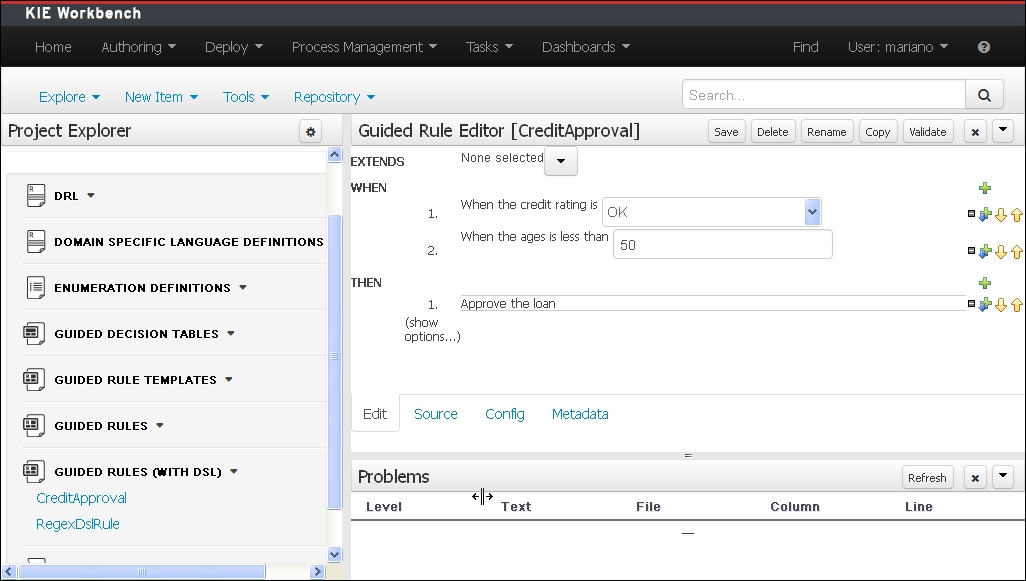Open the Authoring menu
Image resolution: width=1026 pixels, height=581 pixels.
coord(138,47)
